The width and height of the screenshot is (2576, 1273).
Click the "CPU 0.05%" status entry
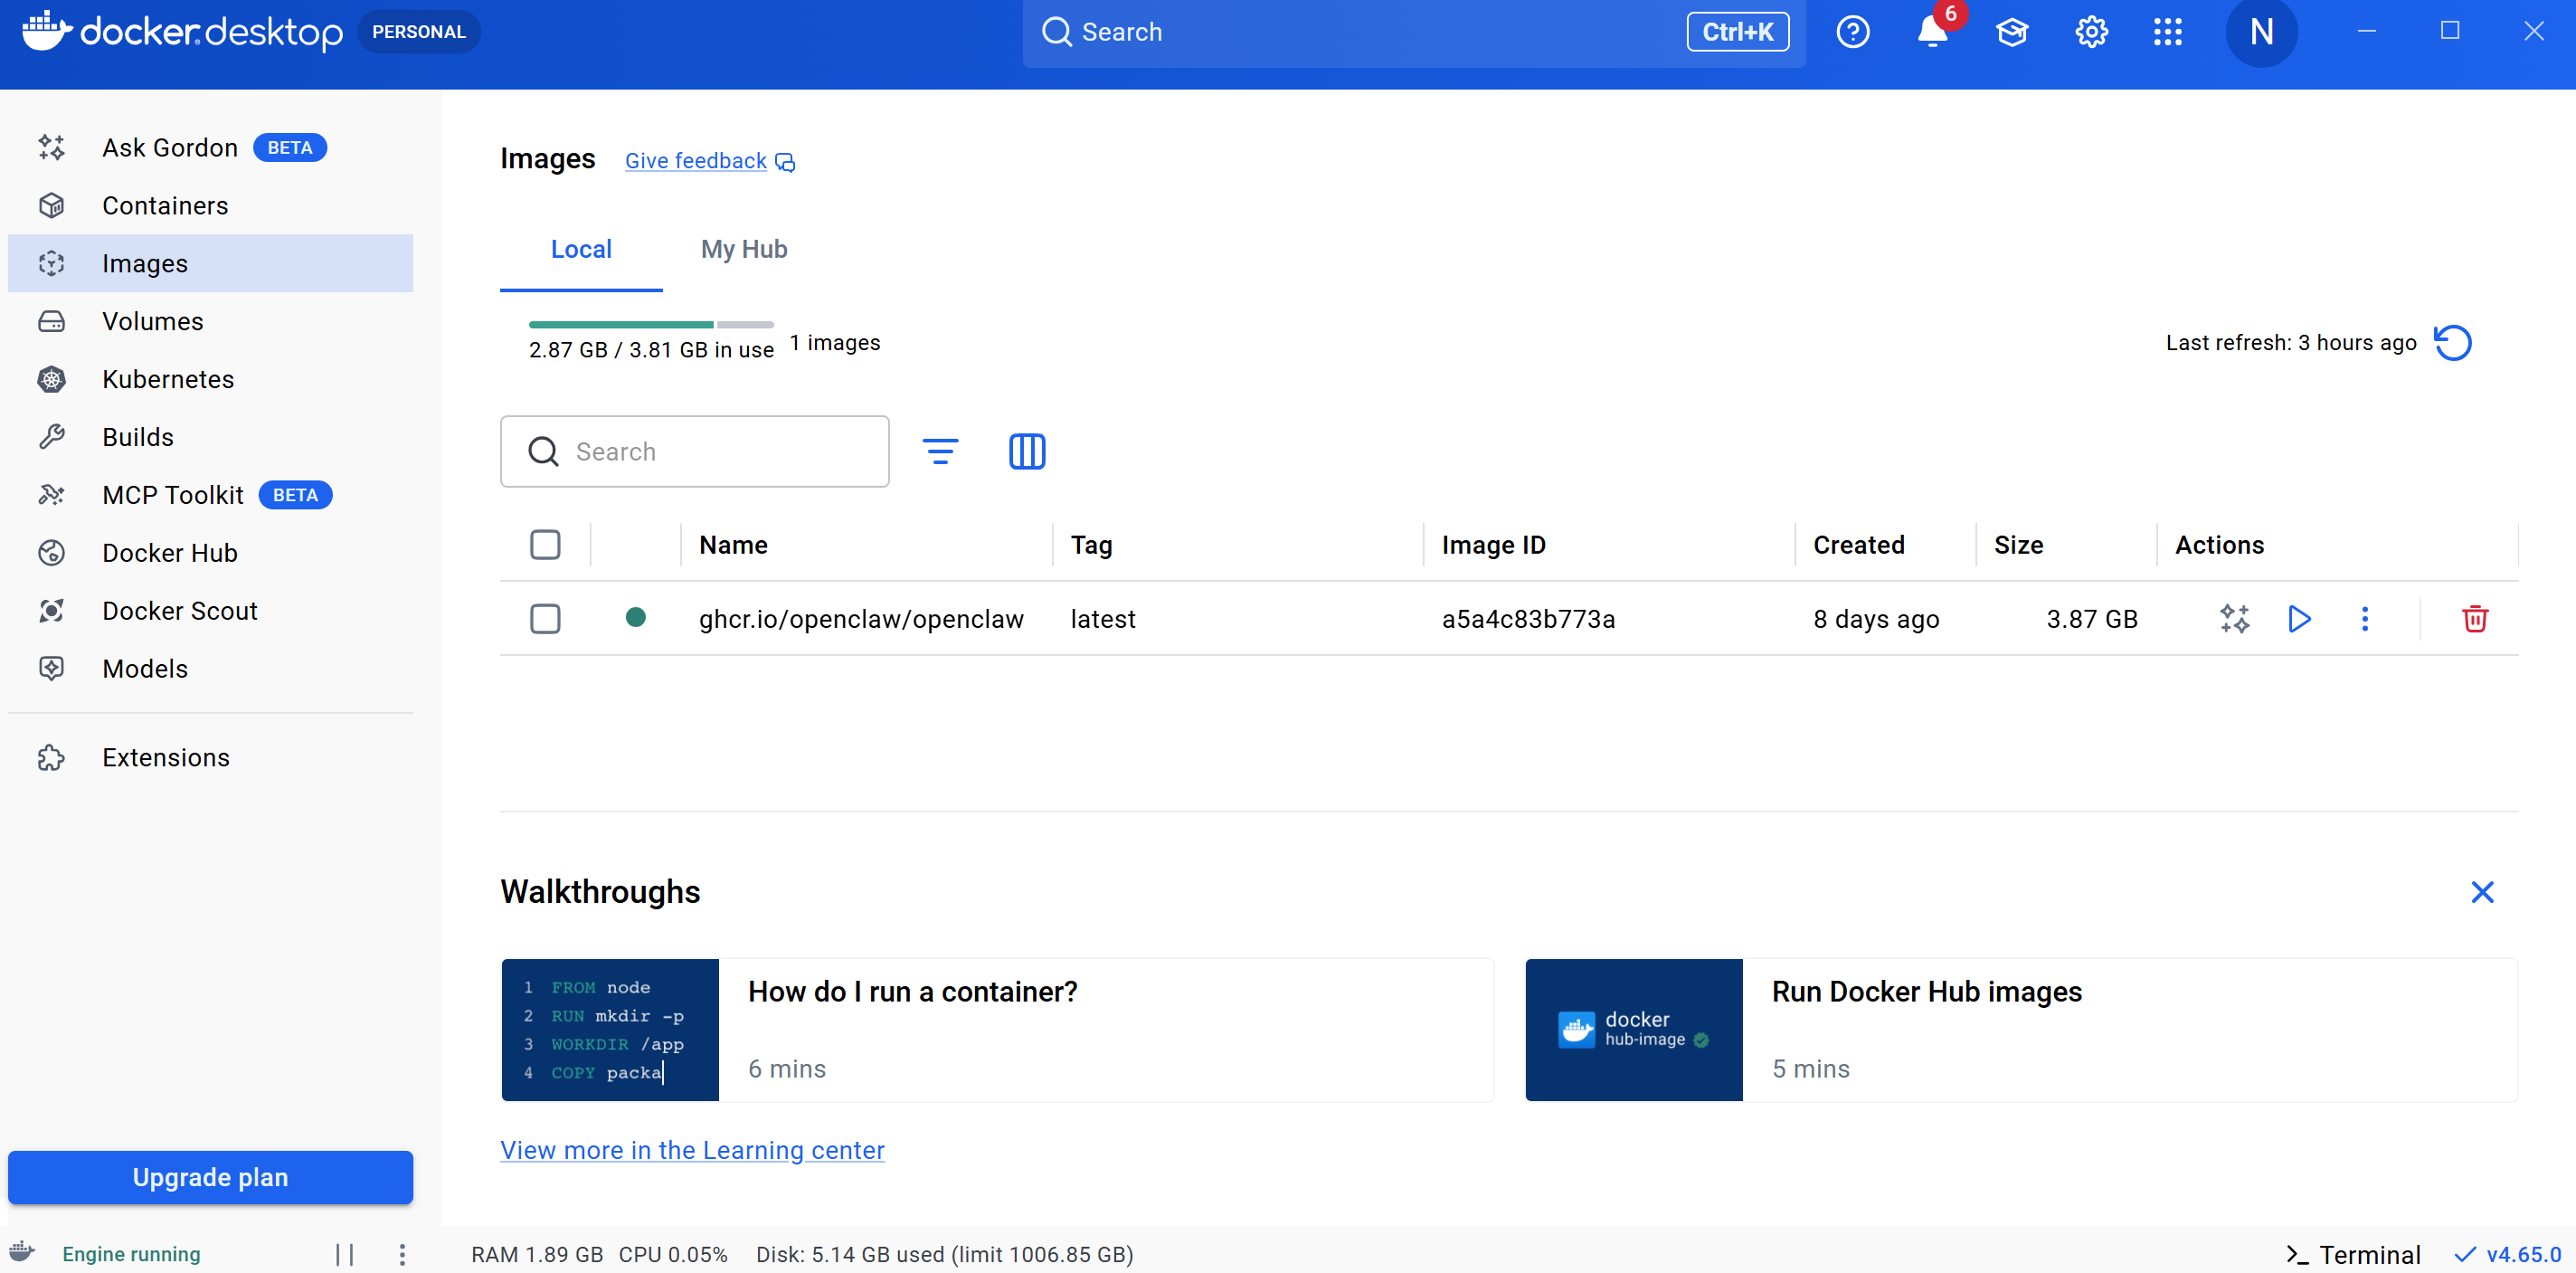[x=673, y=1254]
